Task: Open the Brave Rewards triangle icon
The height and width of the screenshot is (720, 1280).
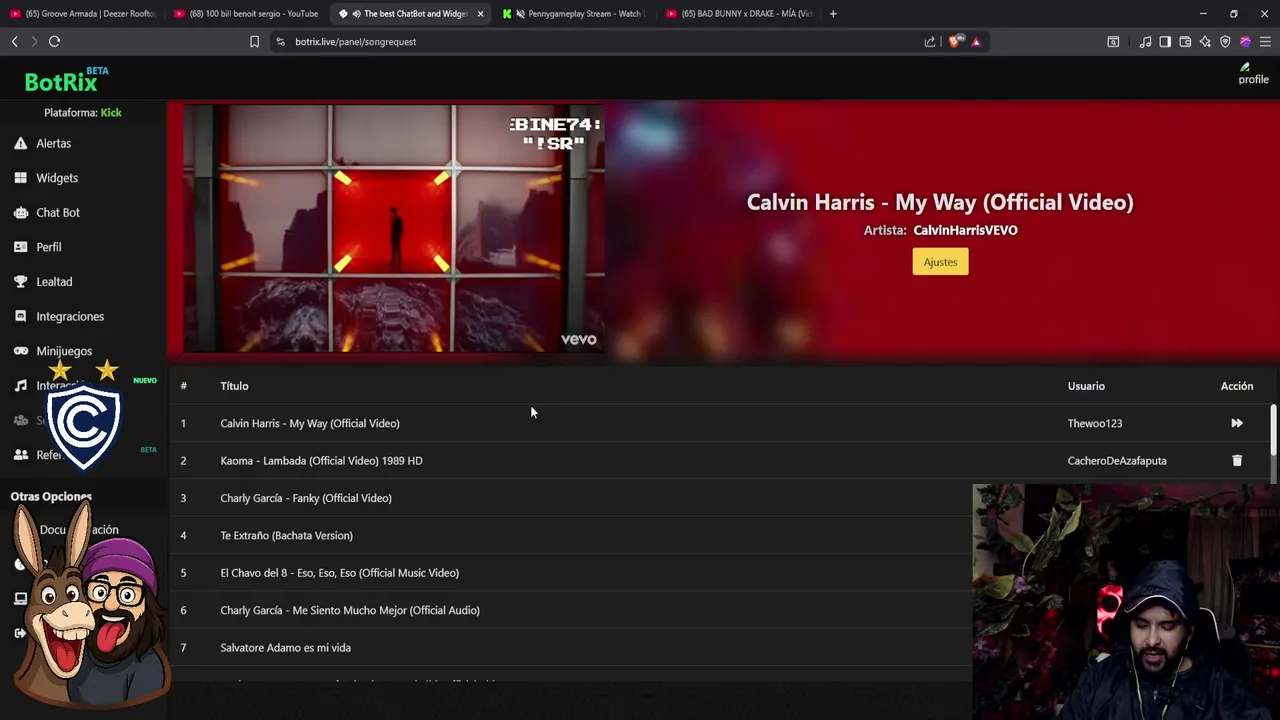Action: (x=976, y=41)
